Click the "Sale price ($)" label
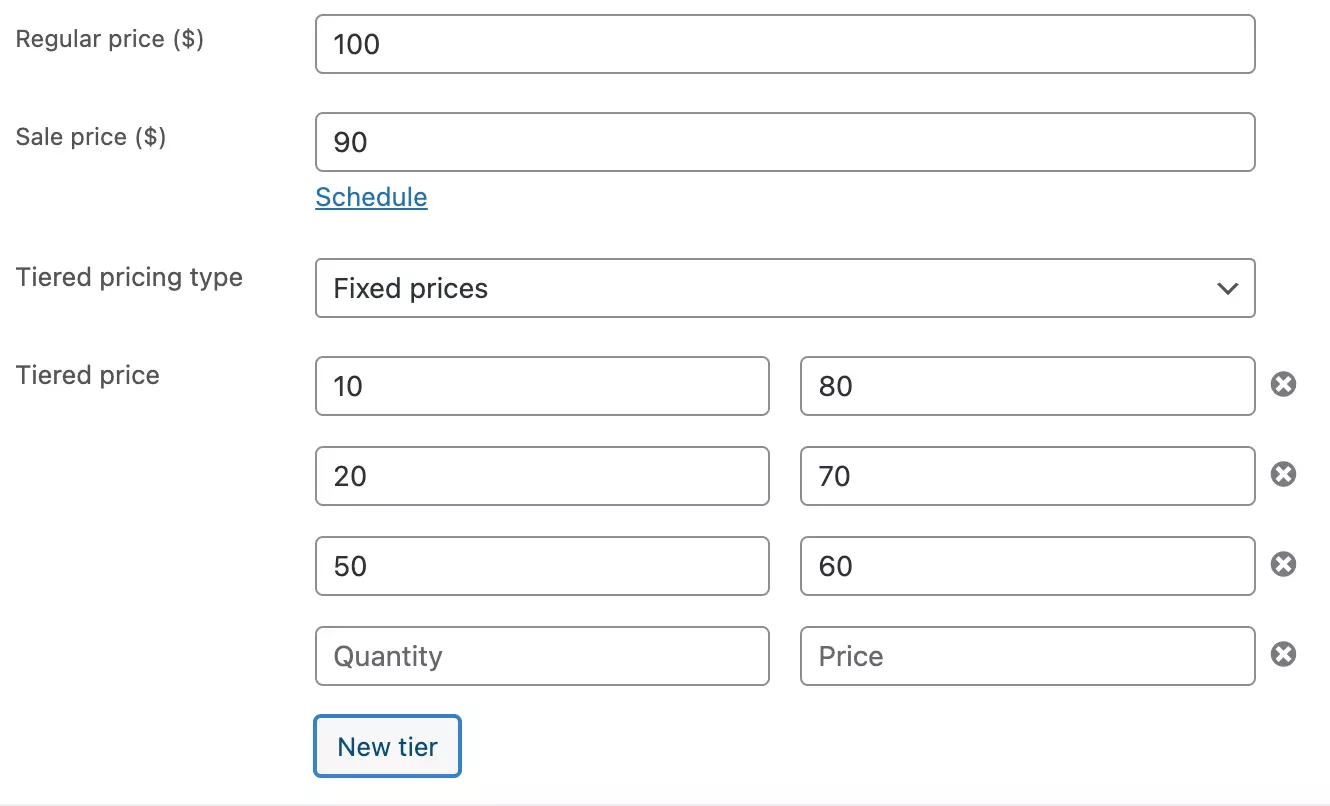Screen dimensions: 1330x806 pos(91,137)
